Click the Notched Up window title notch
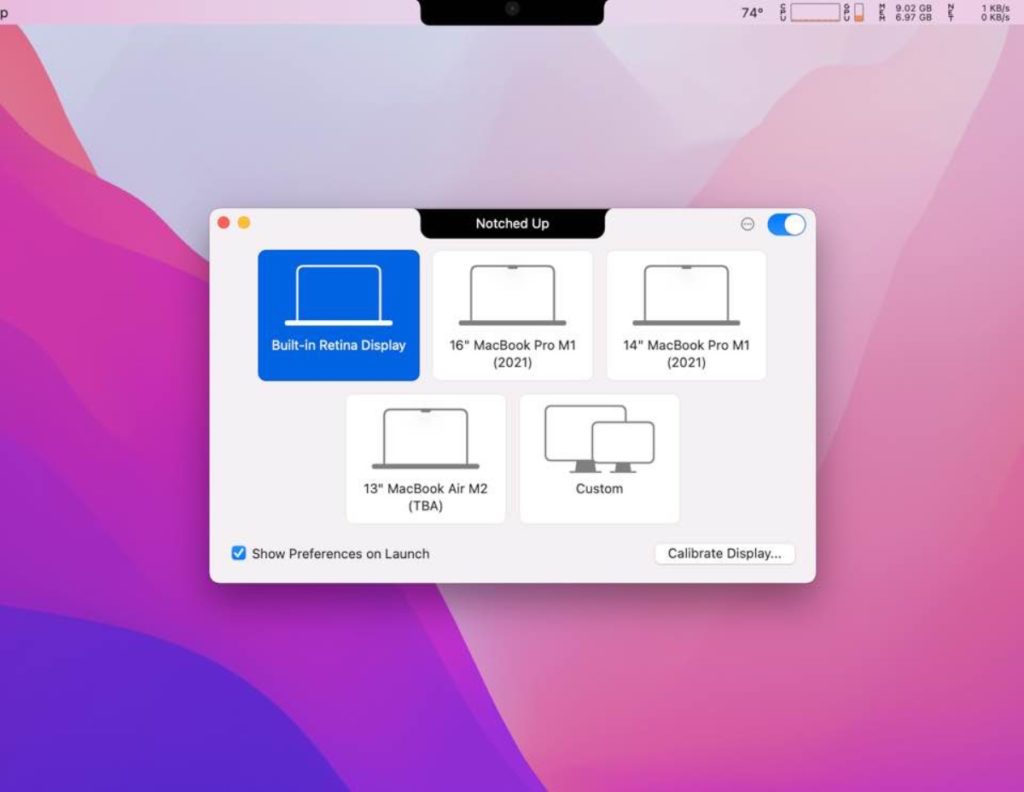This screenshot has width=1024, height=792. [512, 223]
